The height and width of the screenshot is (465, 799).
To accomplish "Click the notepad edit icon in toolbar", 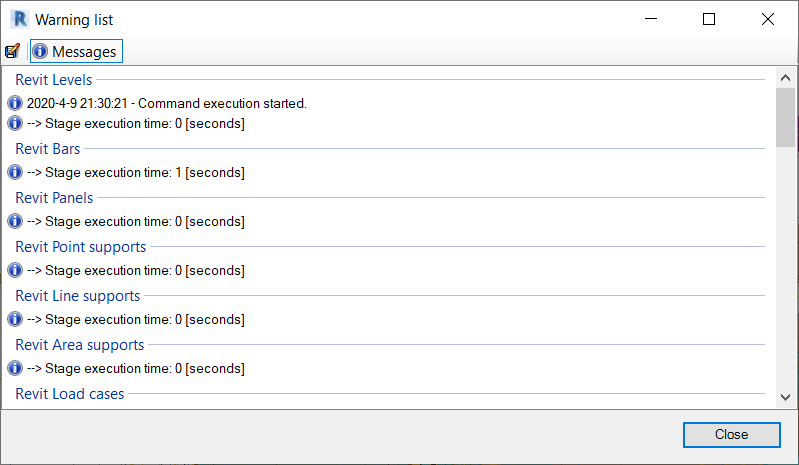I will 12,51.
